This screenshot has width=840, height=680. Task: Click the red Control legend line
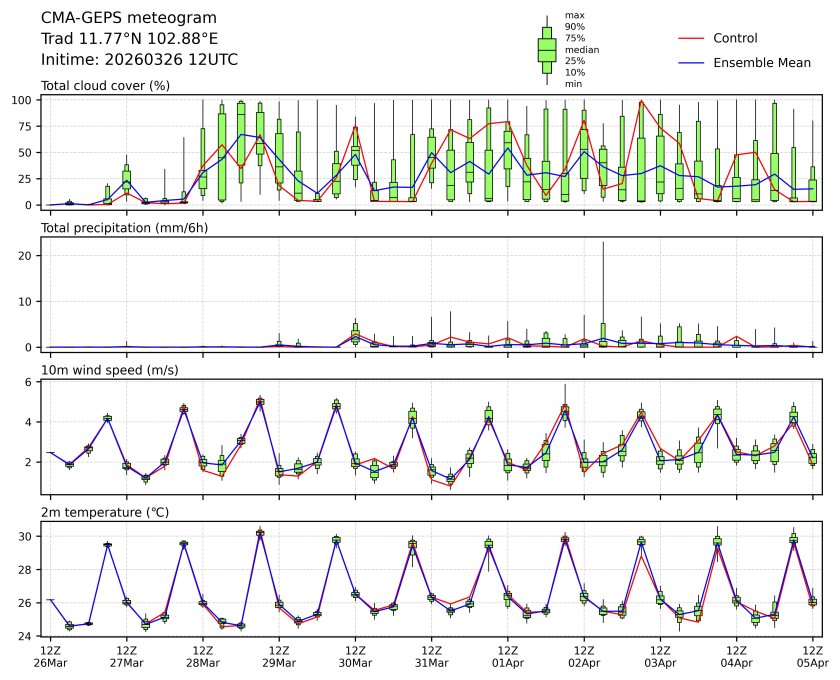click(693, 38)
